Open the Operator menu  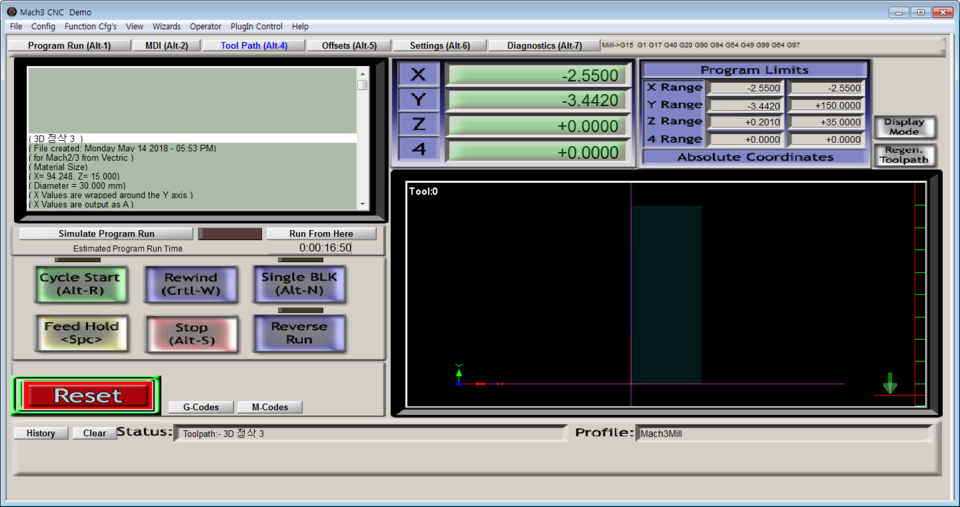[205, 26]
